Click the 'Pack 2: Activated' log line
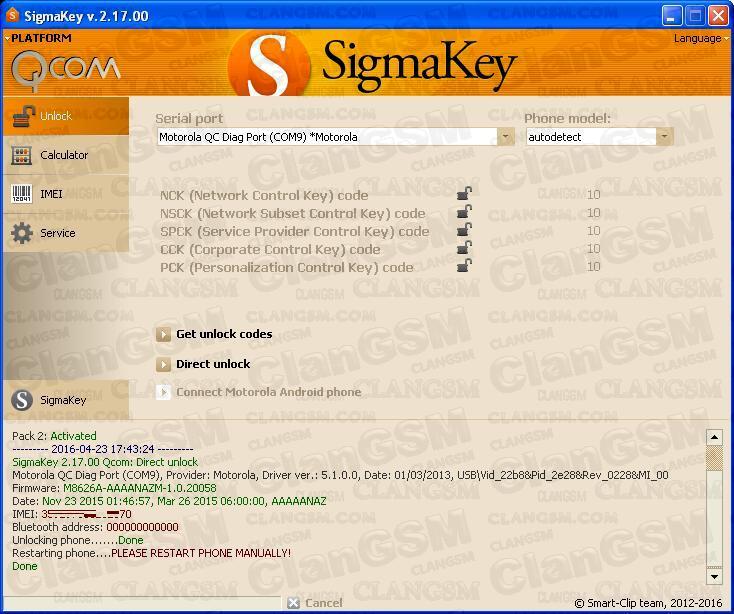The height and width of the screenshot is (614, 734). point(54,436)
